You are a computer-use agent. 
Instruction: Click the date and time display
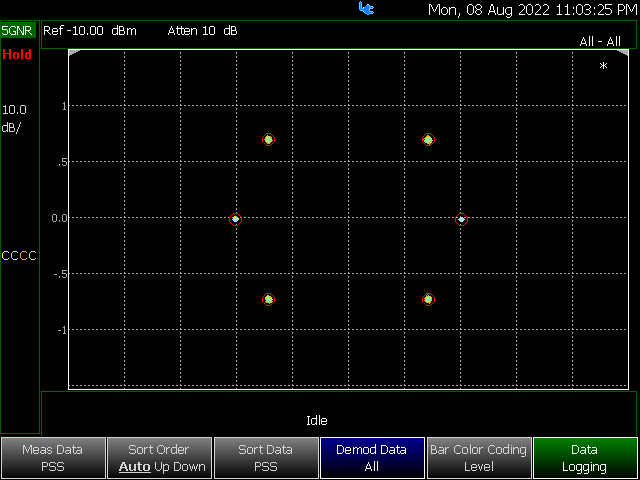[x=533, y=10]
